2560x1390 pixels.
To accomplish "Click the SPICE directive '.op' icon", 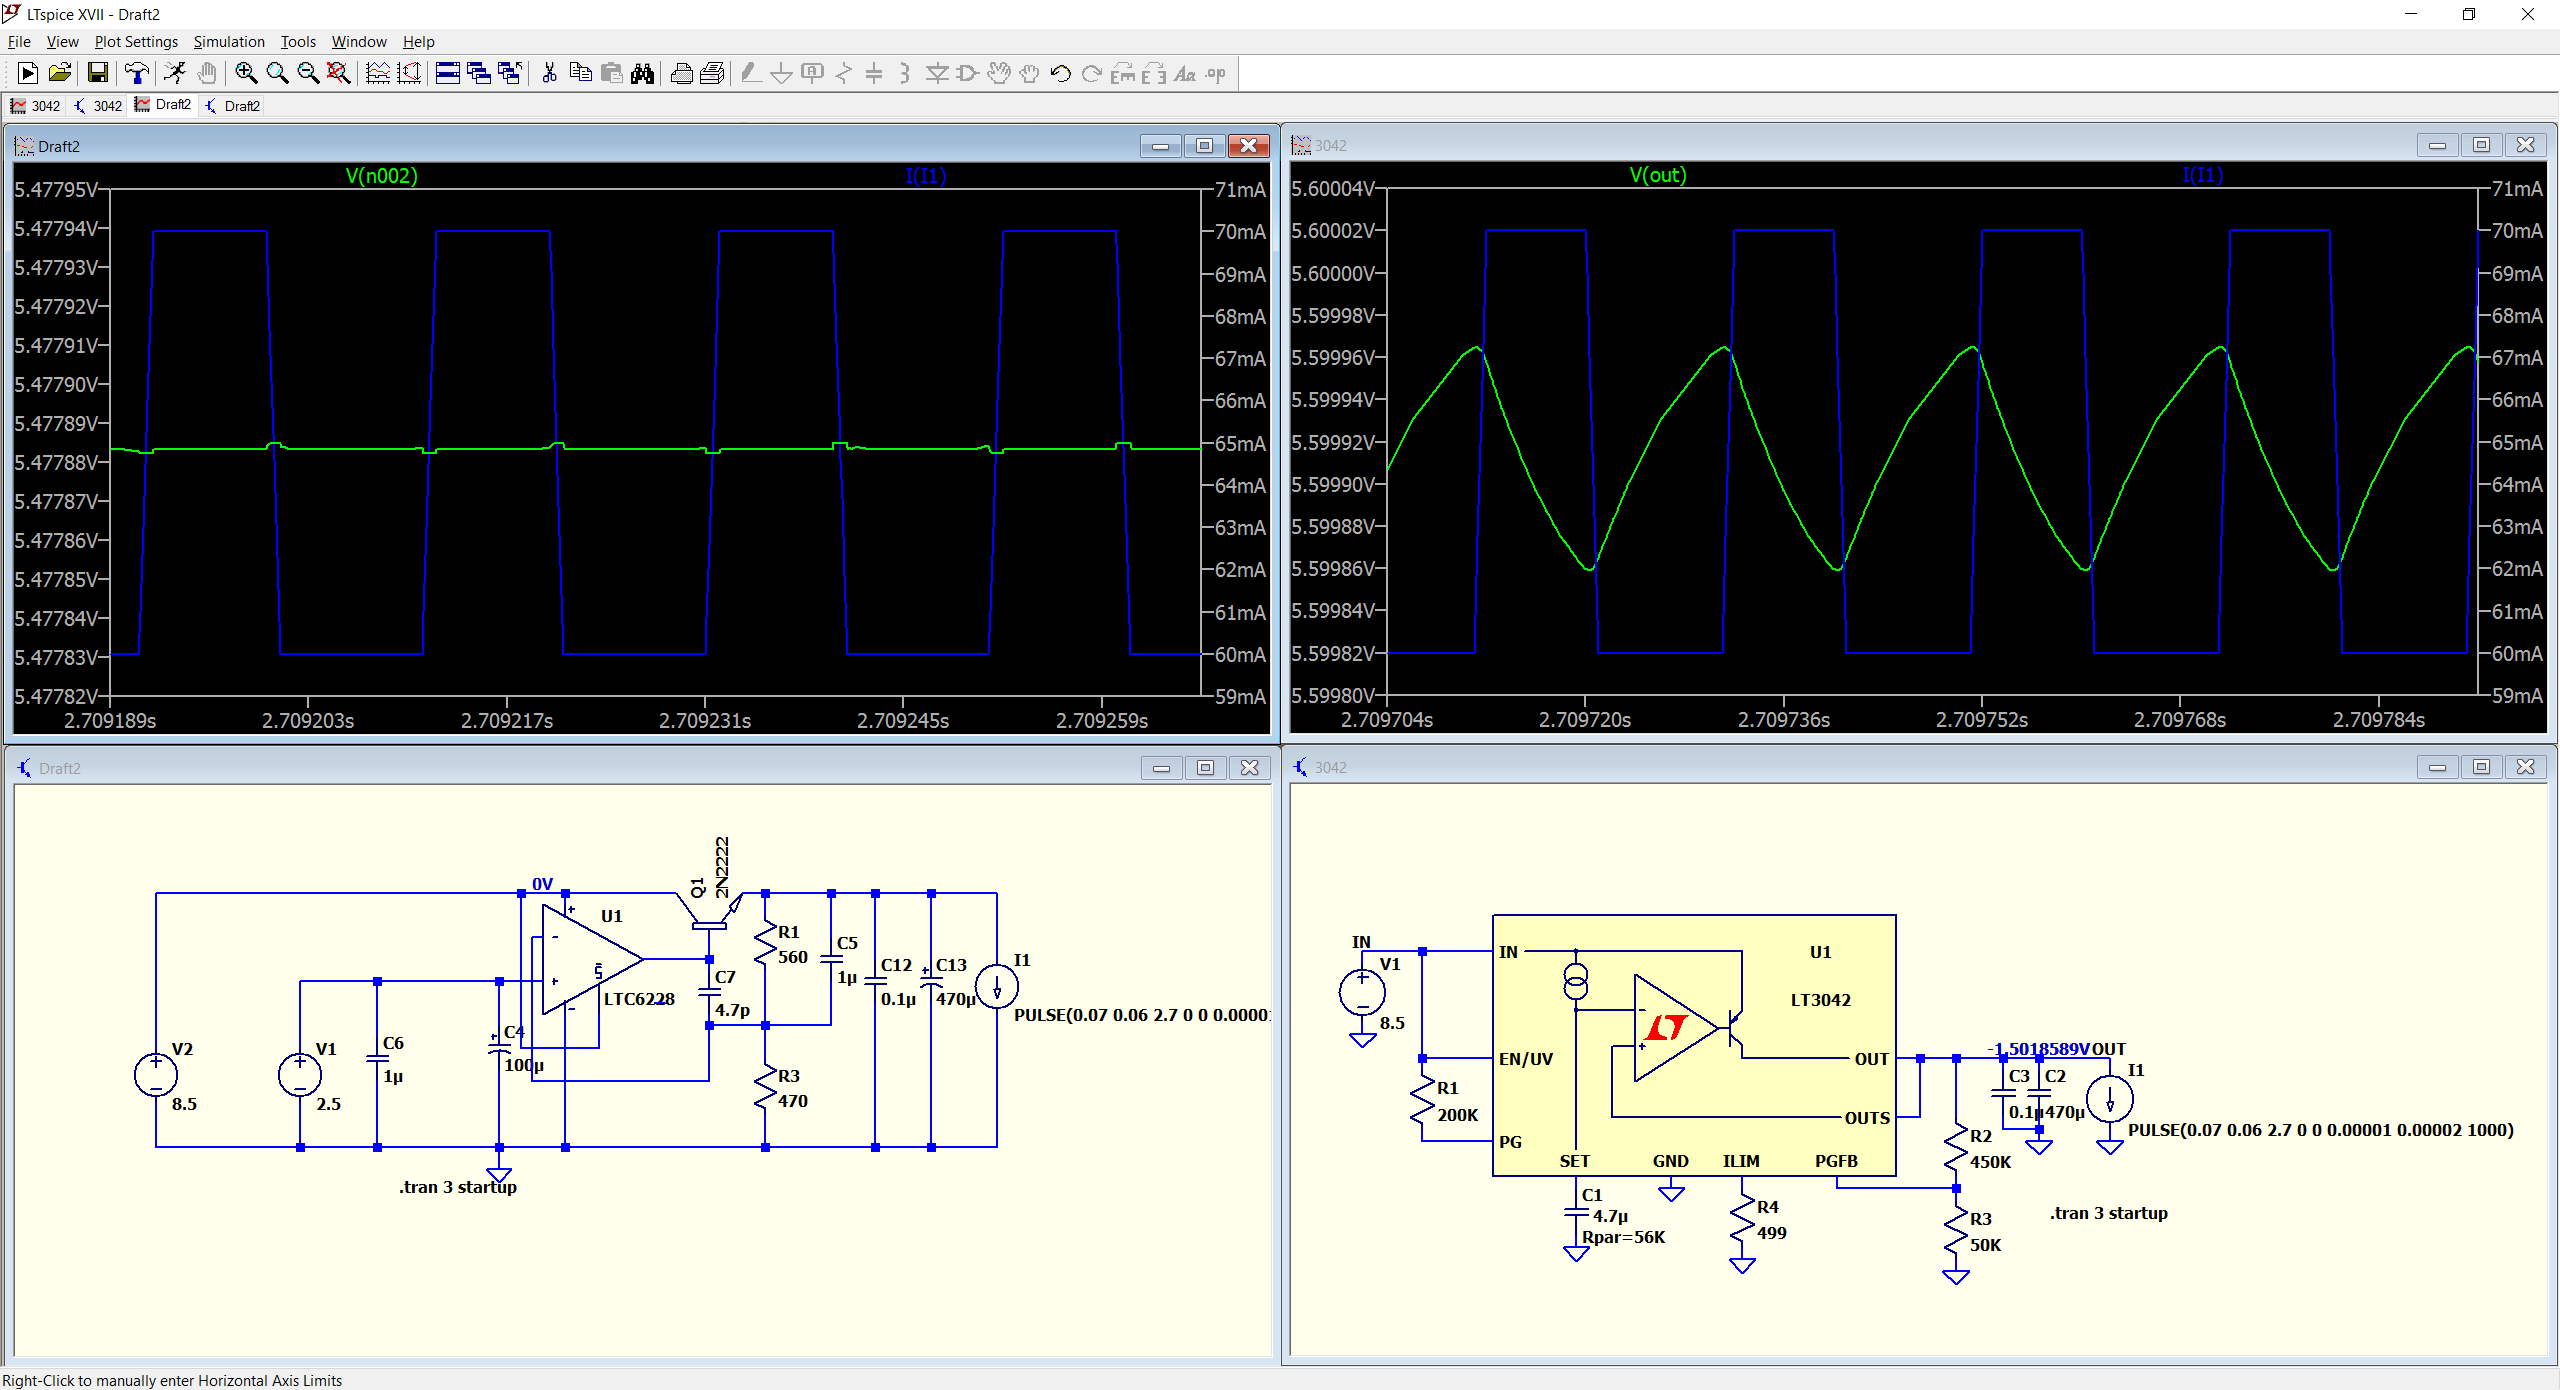I will pyautogui.click(x=1216, y=73).
